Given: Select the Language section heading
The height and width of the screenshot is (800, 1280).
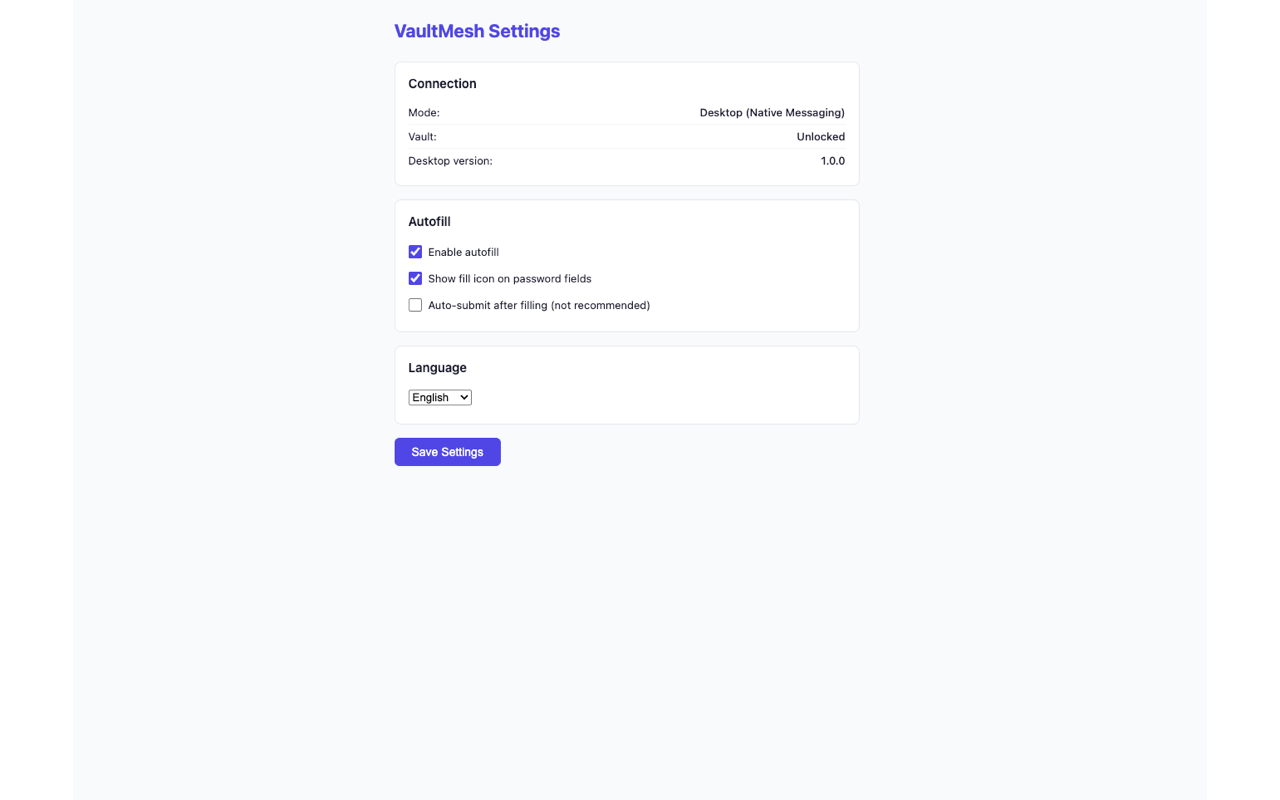Looking at the screenshot, I should pos(437,368).
